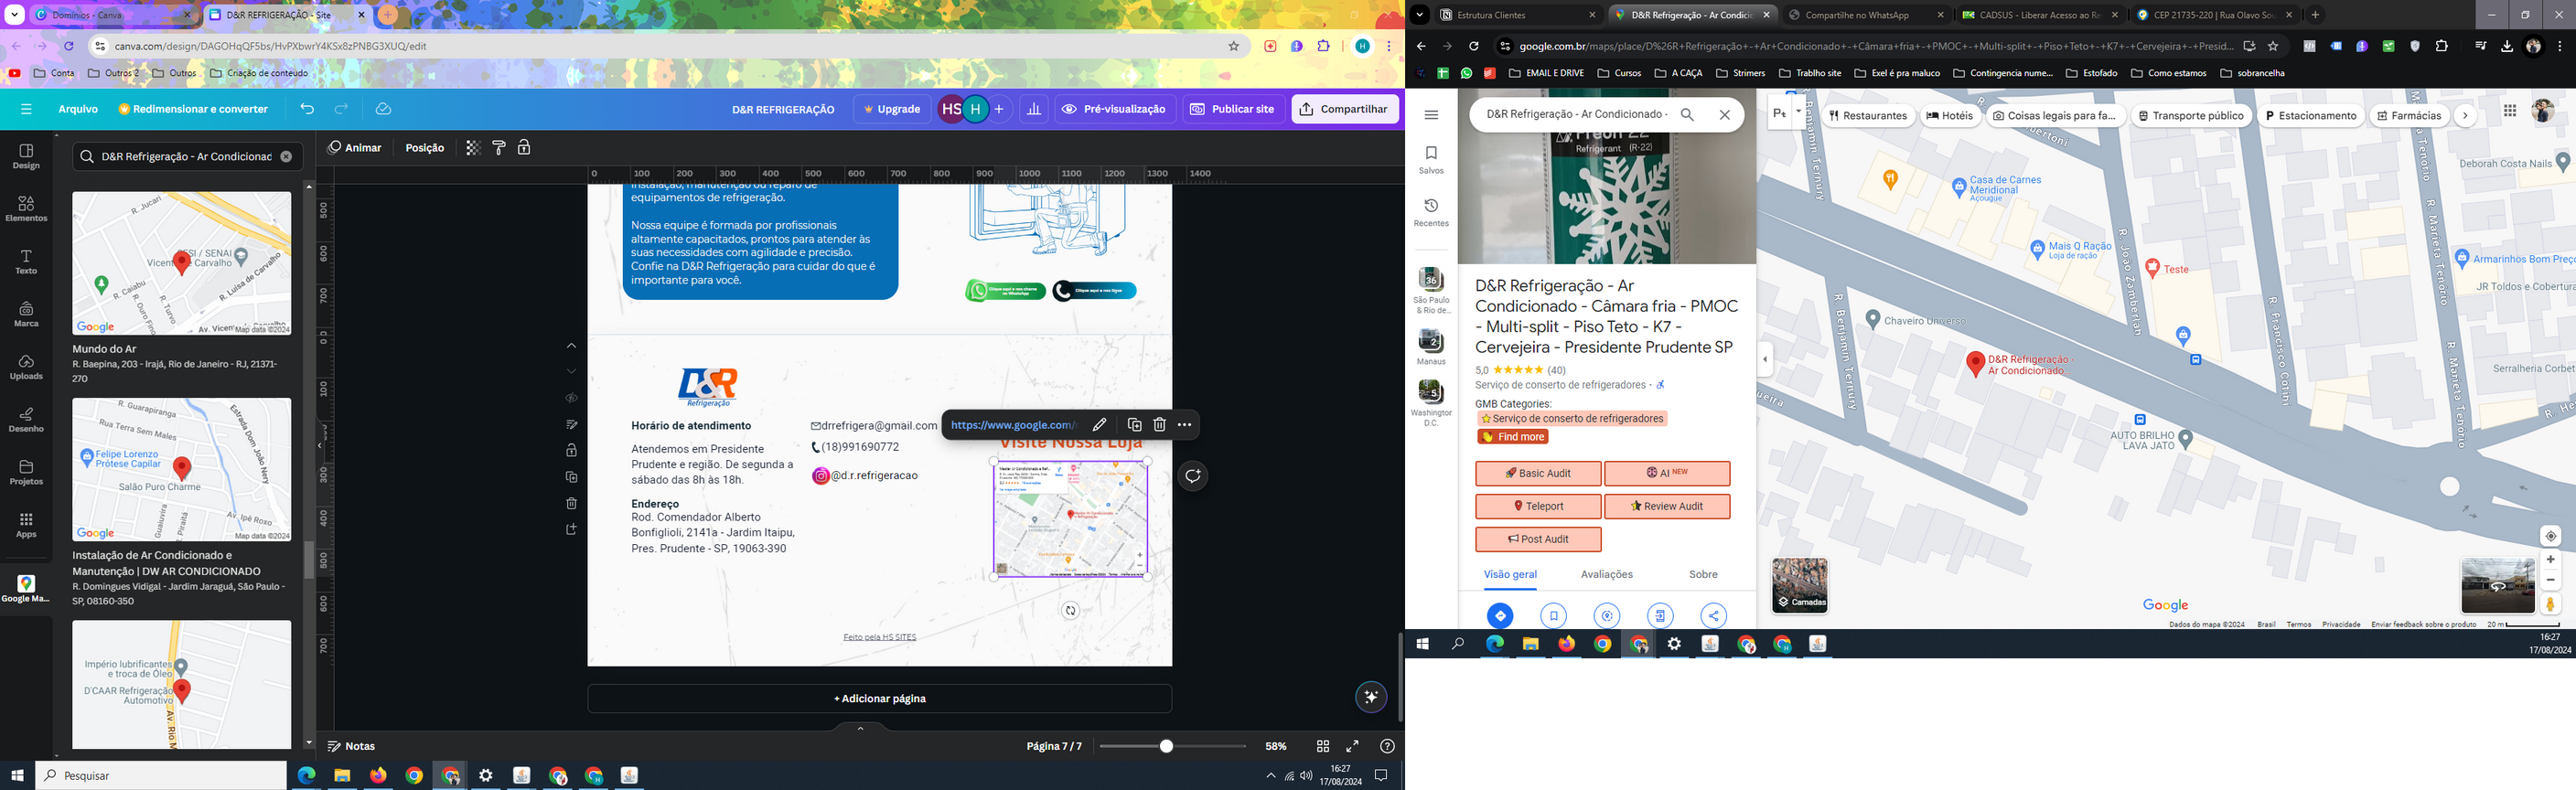The image size is (2576, 790).
Task: Click the copy style paint roller icon
Action: (499, 148)
